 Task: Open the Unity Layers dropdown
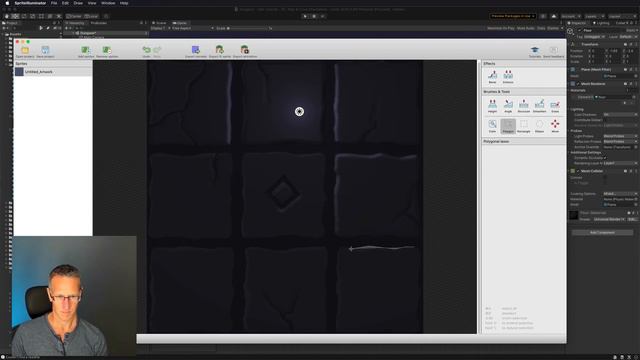click(594, 16)
